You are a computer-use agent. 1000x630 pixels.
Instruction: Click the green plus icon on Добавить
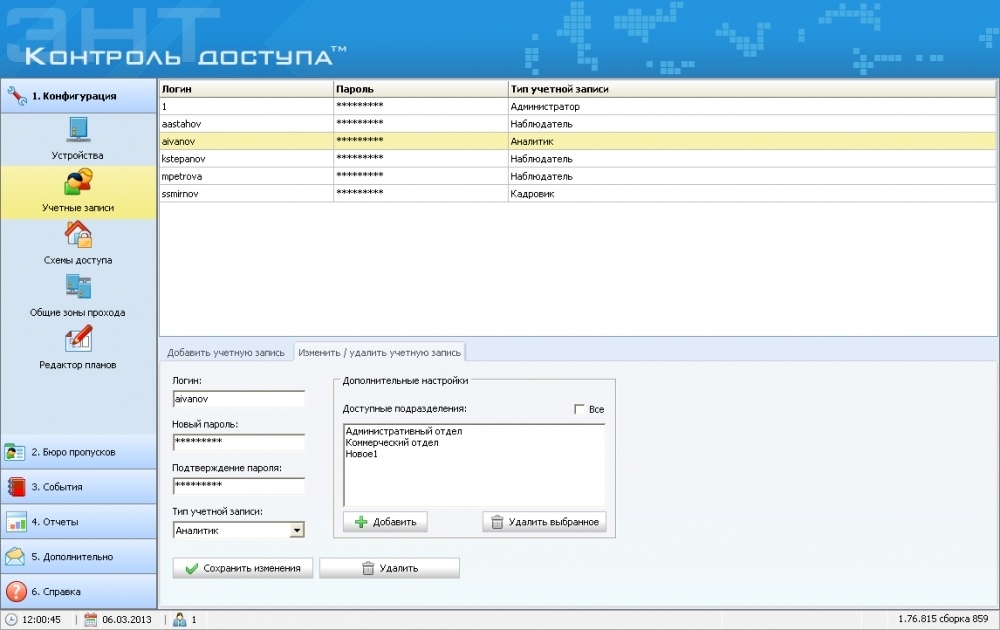361,522
